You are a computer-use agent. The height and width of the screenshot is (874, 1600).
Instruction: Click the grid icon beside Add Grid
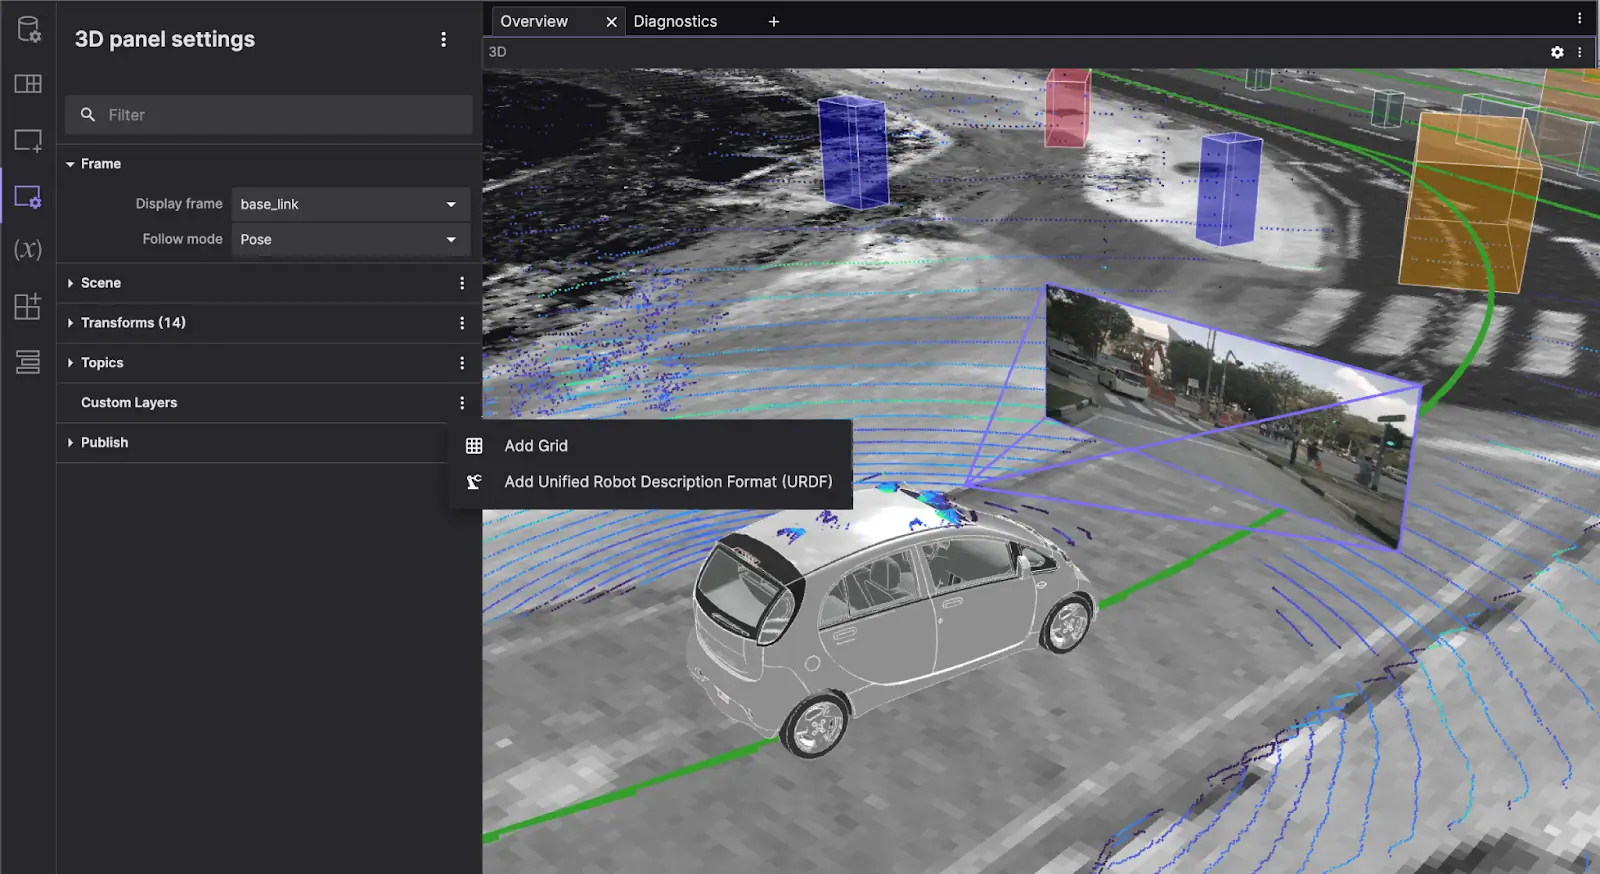[x=474, y=446]
